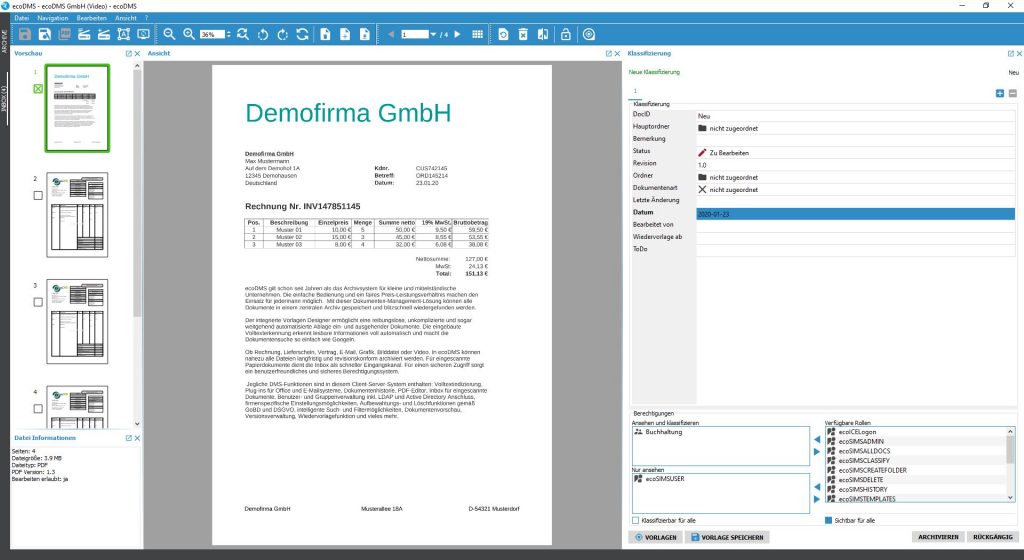Enable the 'Klassifizierbar für alle' checkbox
Viewport: 1024px width, 560px height.
(636, 520)
